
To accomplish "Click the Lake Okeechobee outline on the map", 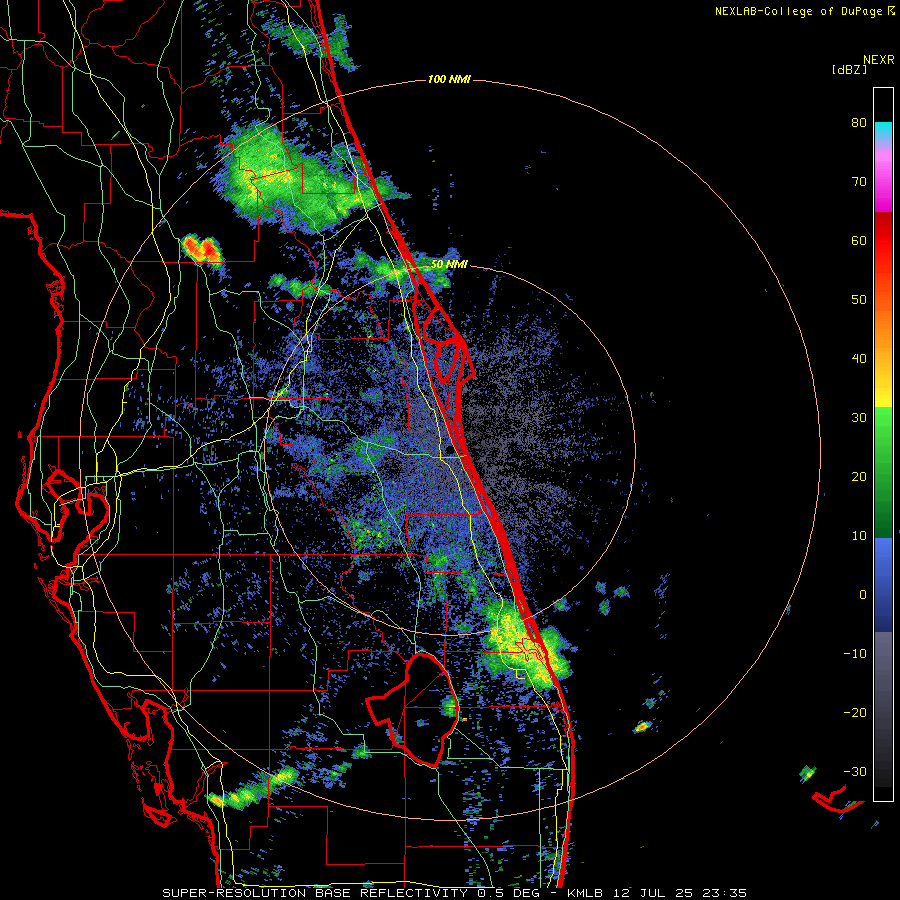I will coord(412,709).
